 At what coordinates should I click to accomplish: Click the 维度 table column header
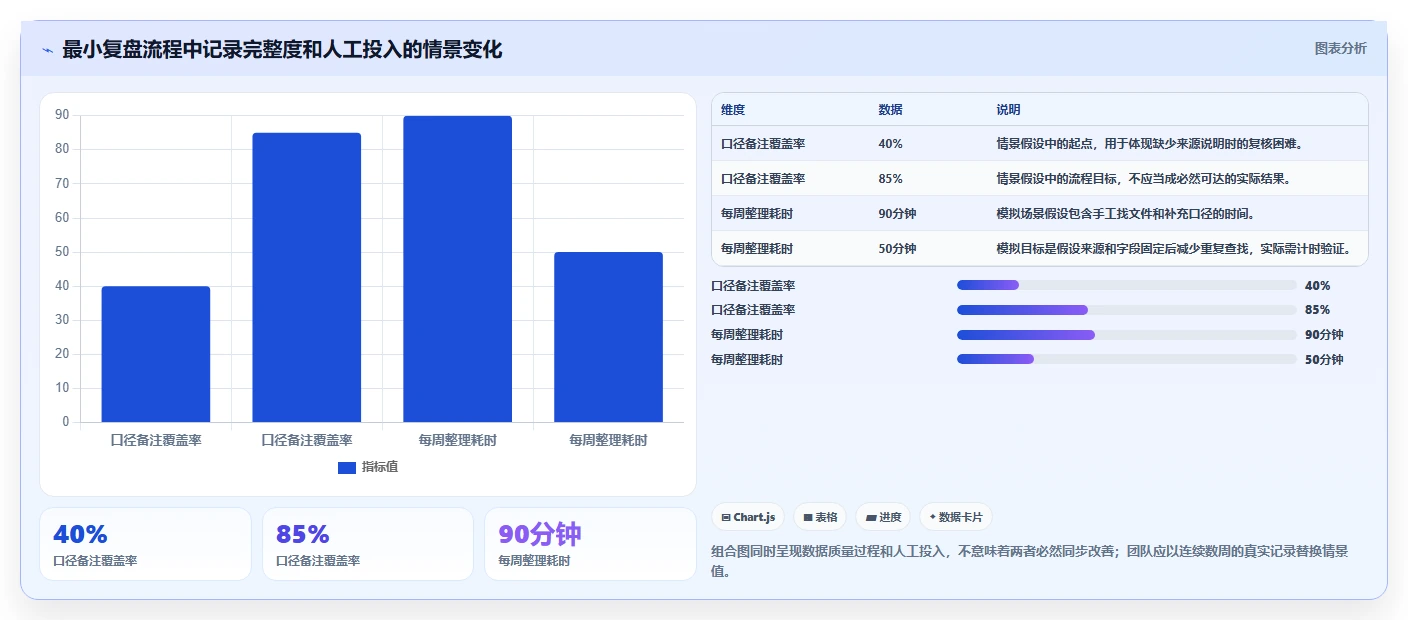[733, 110]
